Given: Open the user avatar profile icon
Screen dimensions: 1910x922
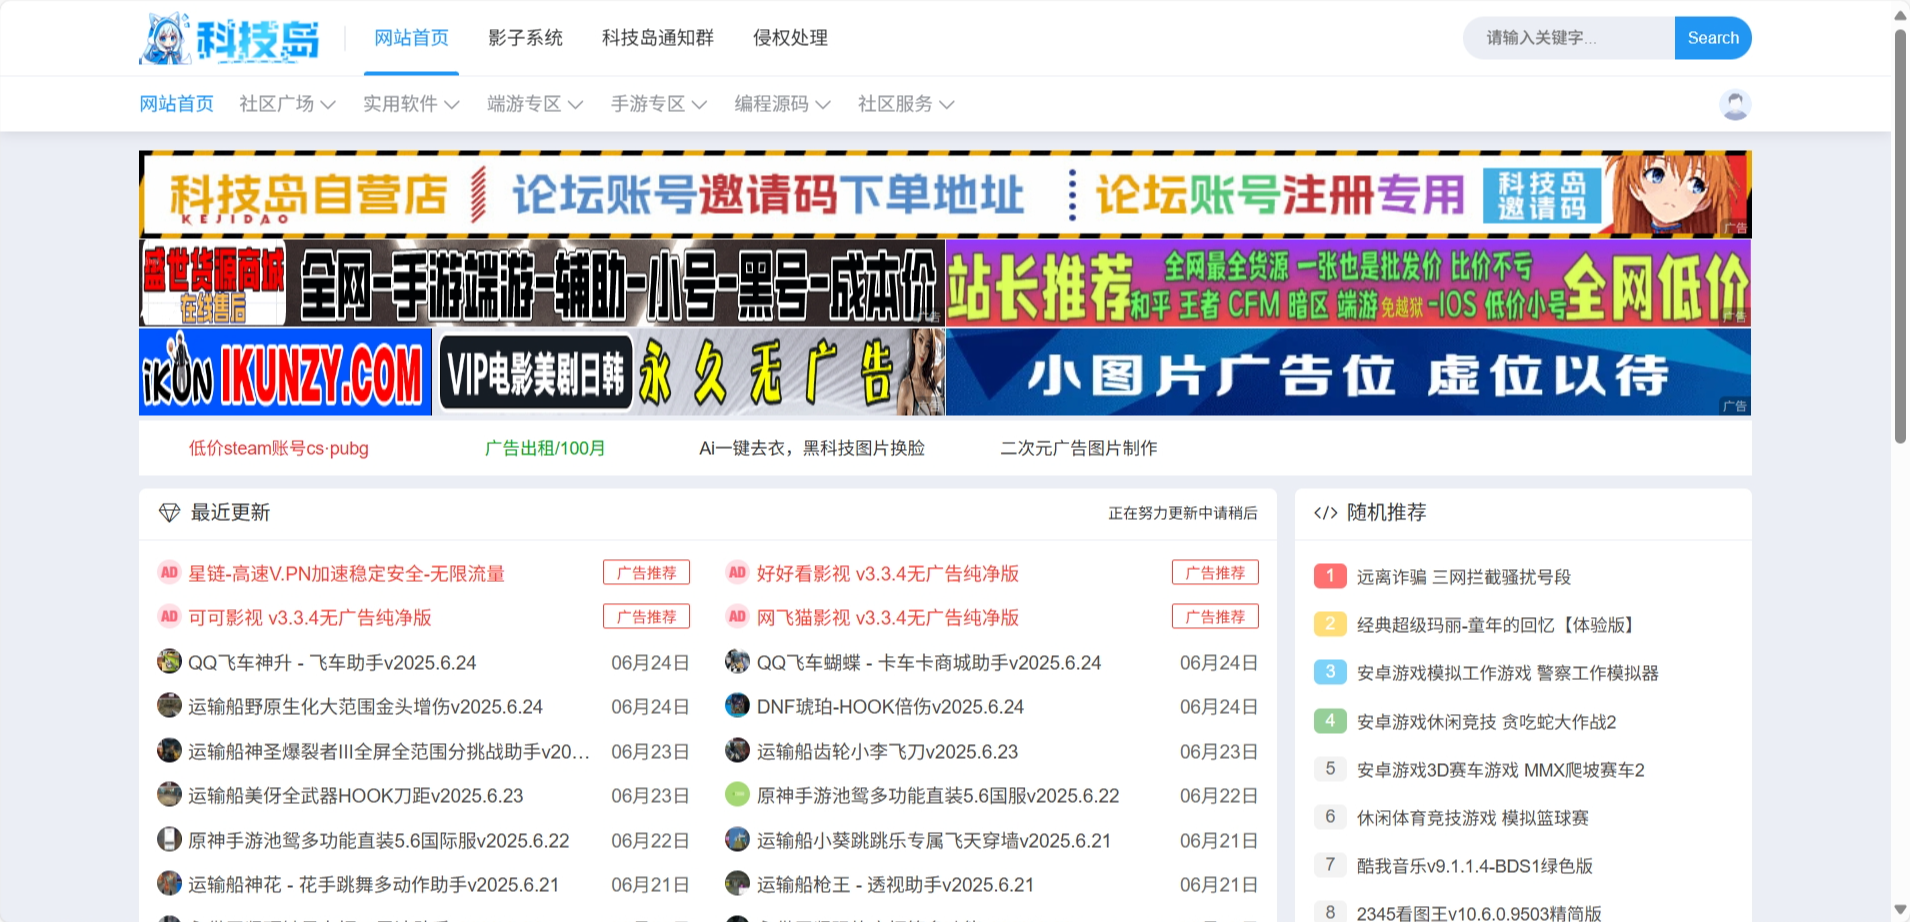Looking at the screenshot, I should [1735, 104].
